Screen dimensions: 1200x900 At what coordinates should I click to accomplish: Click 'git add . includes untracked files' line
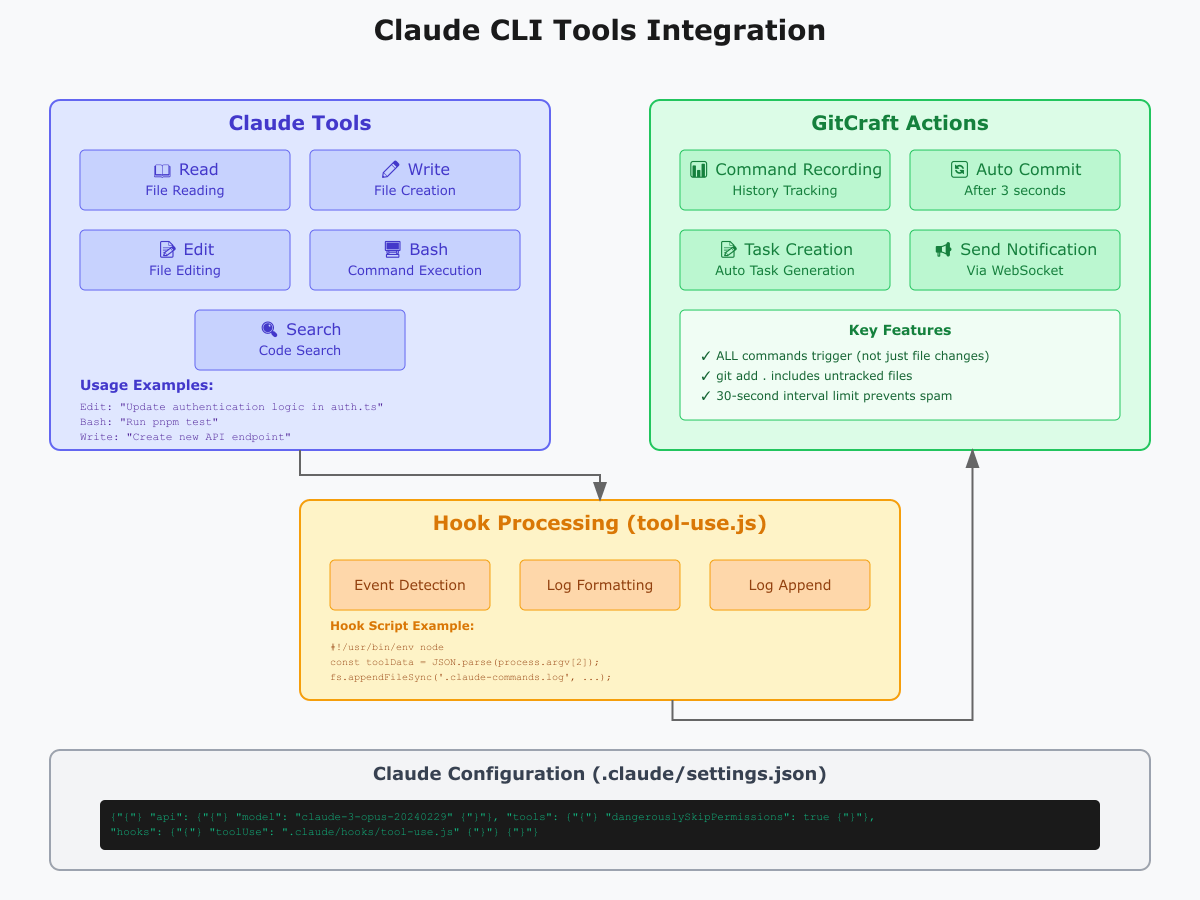coord(806,376)
